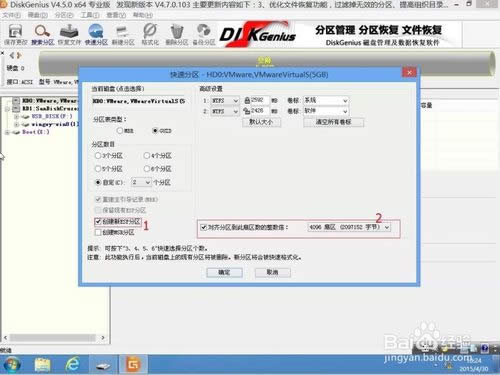
Task: Click the HD0 disk icon in tree
Action: [x=16, y=100]
